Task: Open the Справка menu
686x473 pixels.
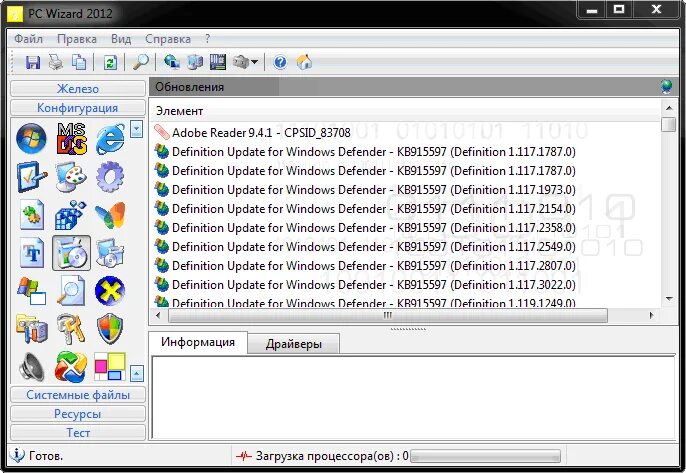Action: pyautogui.click(x=168, y=39)
